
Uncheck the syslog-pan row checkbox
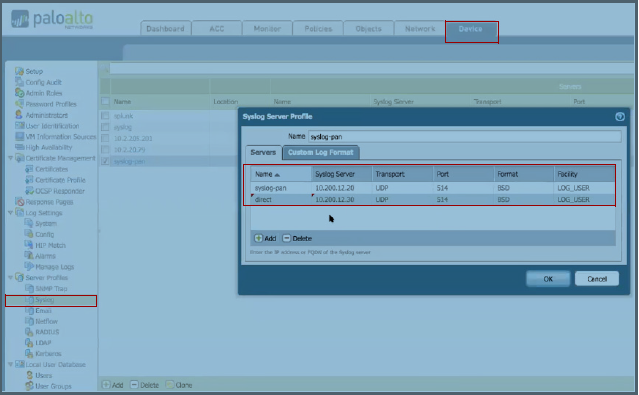point(105,161)
